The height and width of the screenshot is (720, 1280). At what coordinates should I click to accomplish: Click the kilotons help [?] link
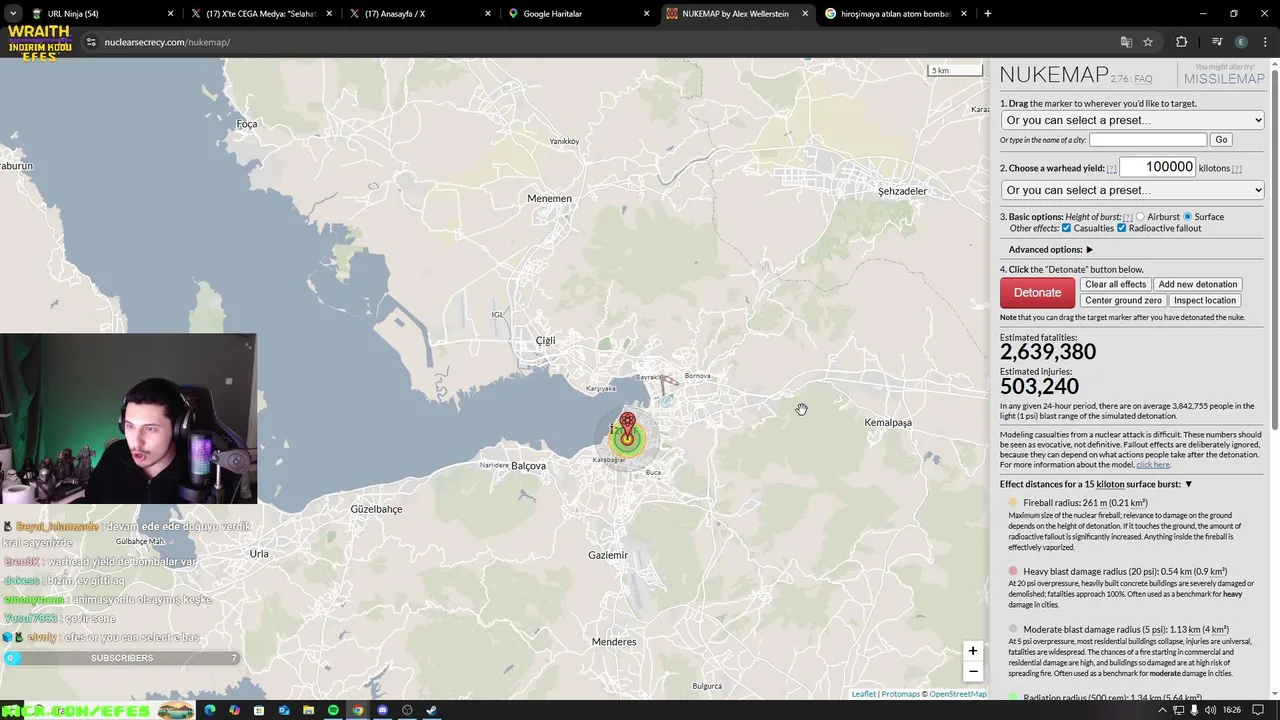[x=1237, y=169]
